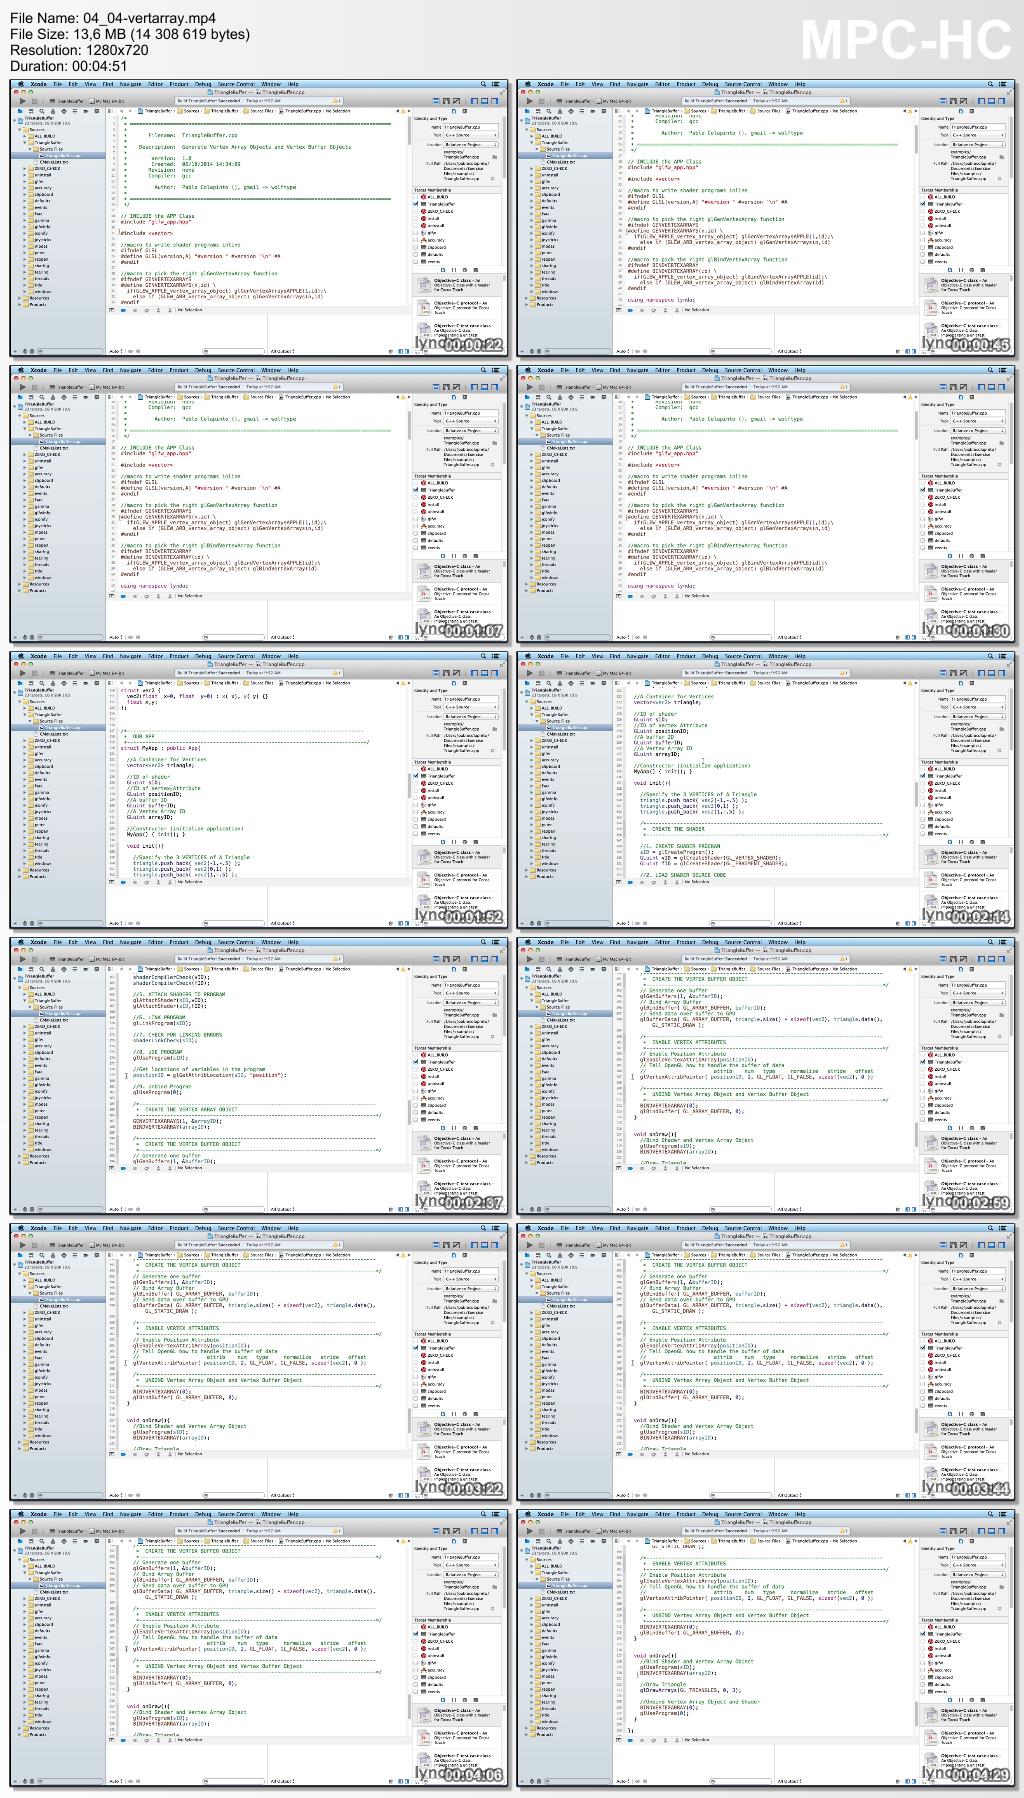
Task: Open the frame thumbnail stamped 00:02:59
Action: click(766, 1076)
